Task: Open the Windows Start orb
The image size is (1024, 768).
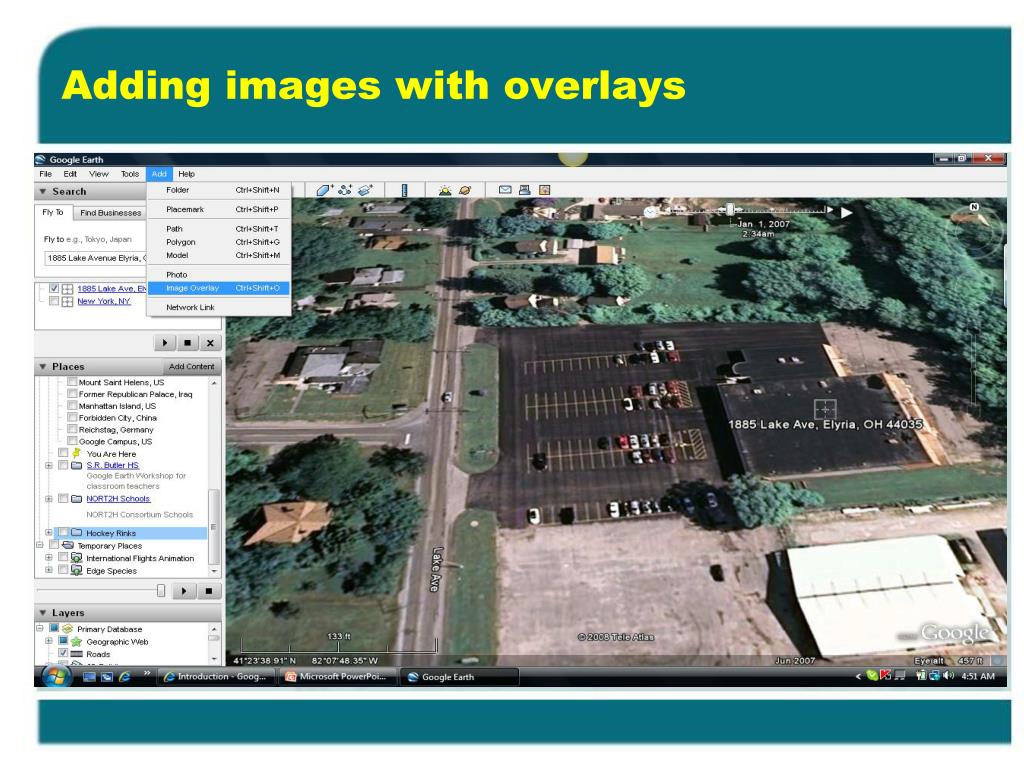Action: (56, 676)
